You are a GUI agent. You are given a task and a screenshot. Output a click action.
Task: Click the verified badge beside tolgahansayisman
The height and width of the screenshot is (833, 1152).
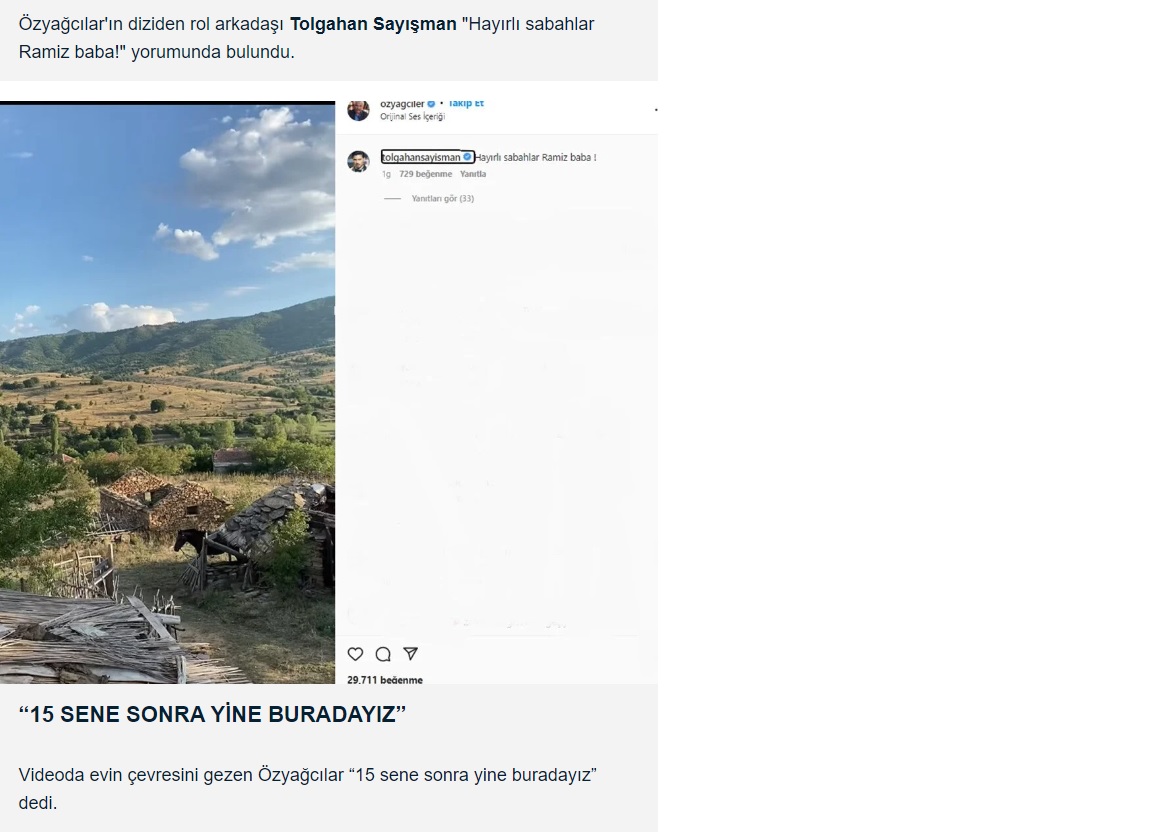tap(467, 157)
